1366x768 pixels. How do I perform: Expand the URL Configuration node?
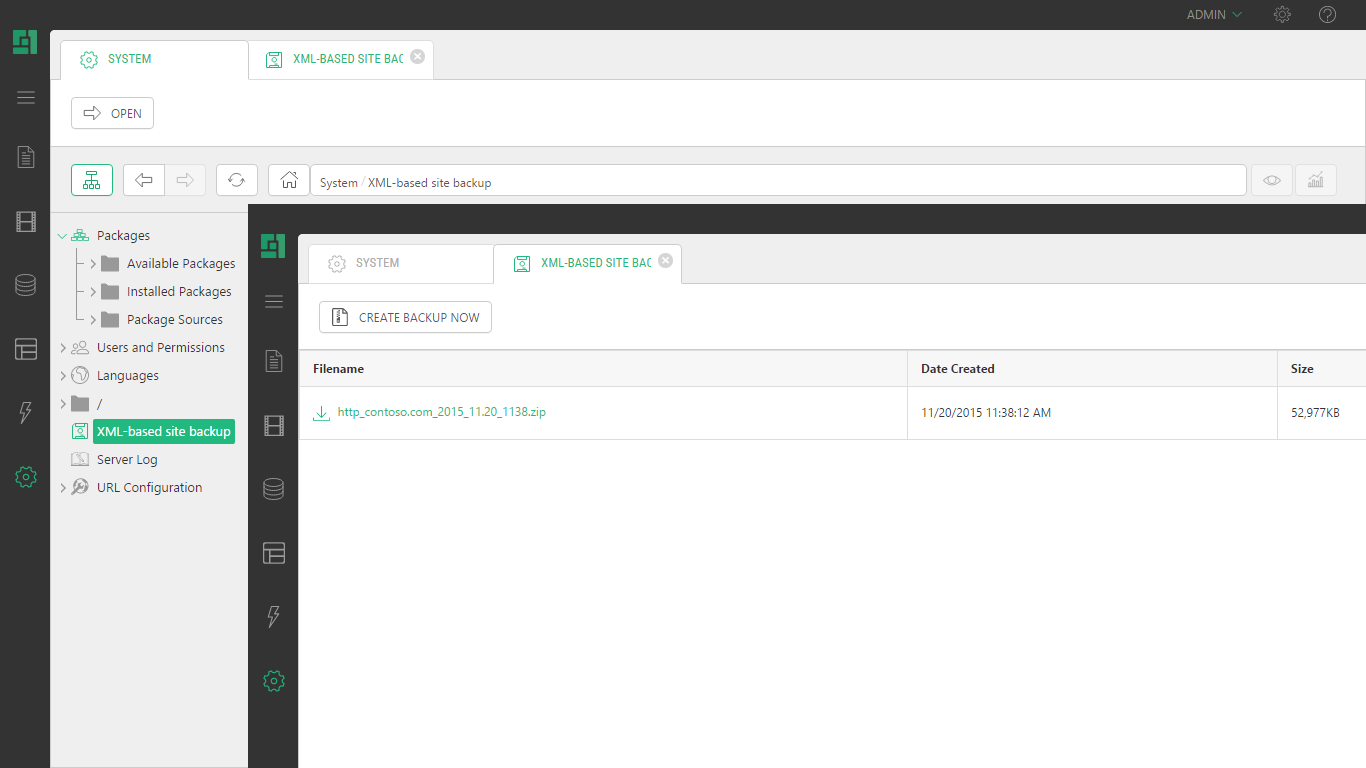pos(63,488)
